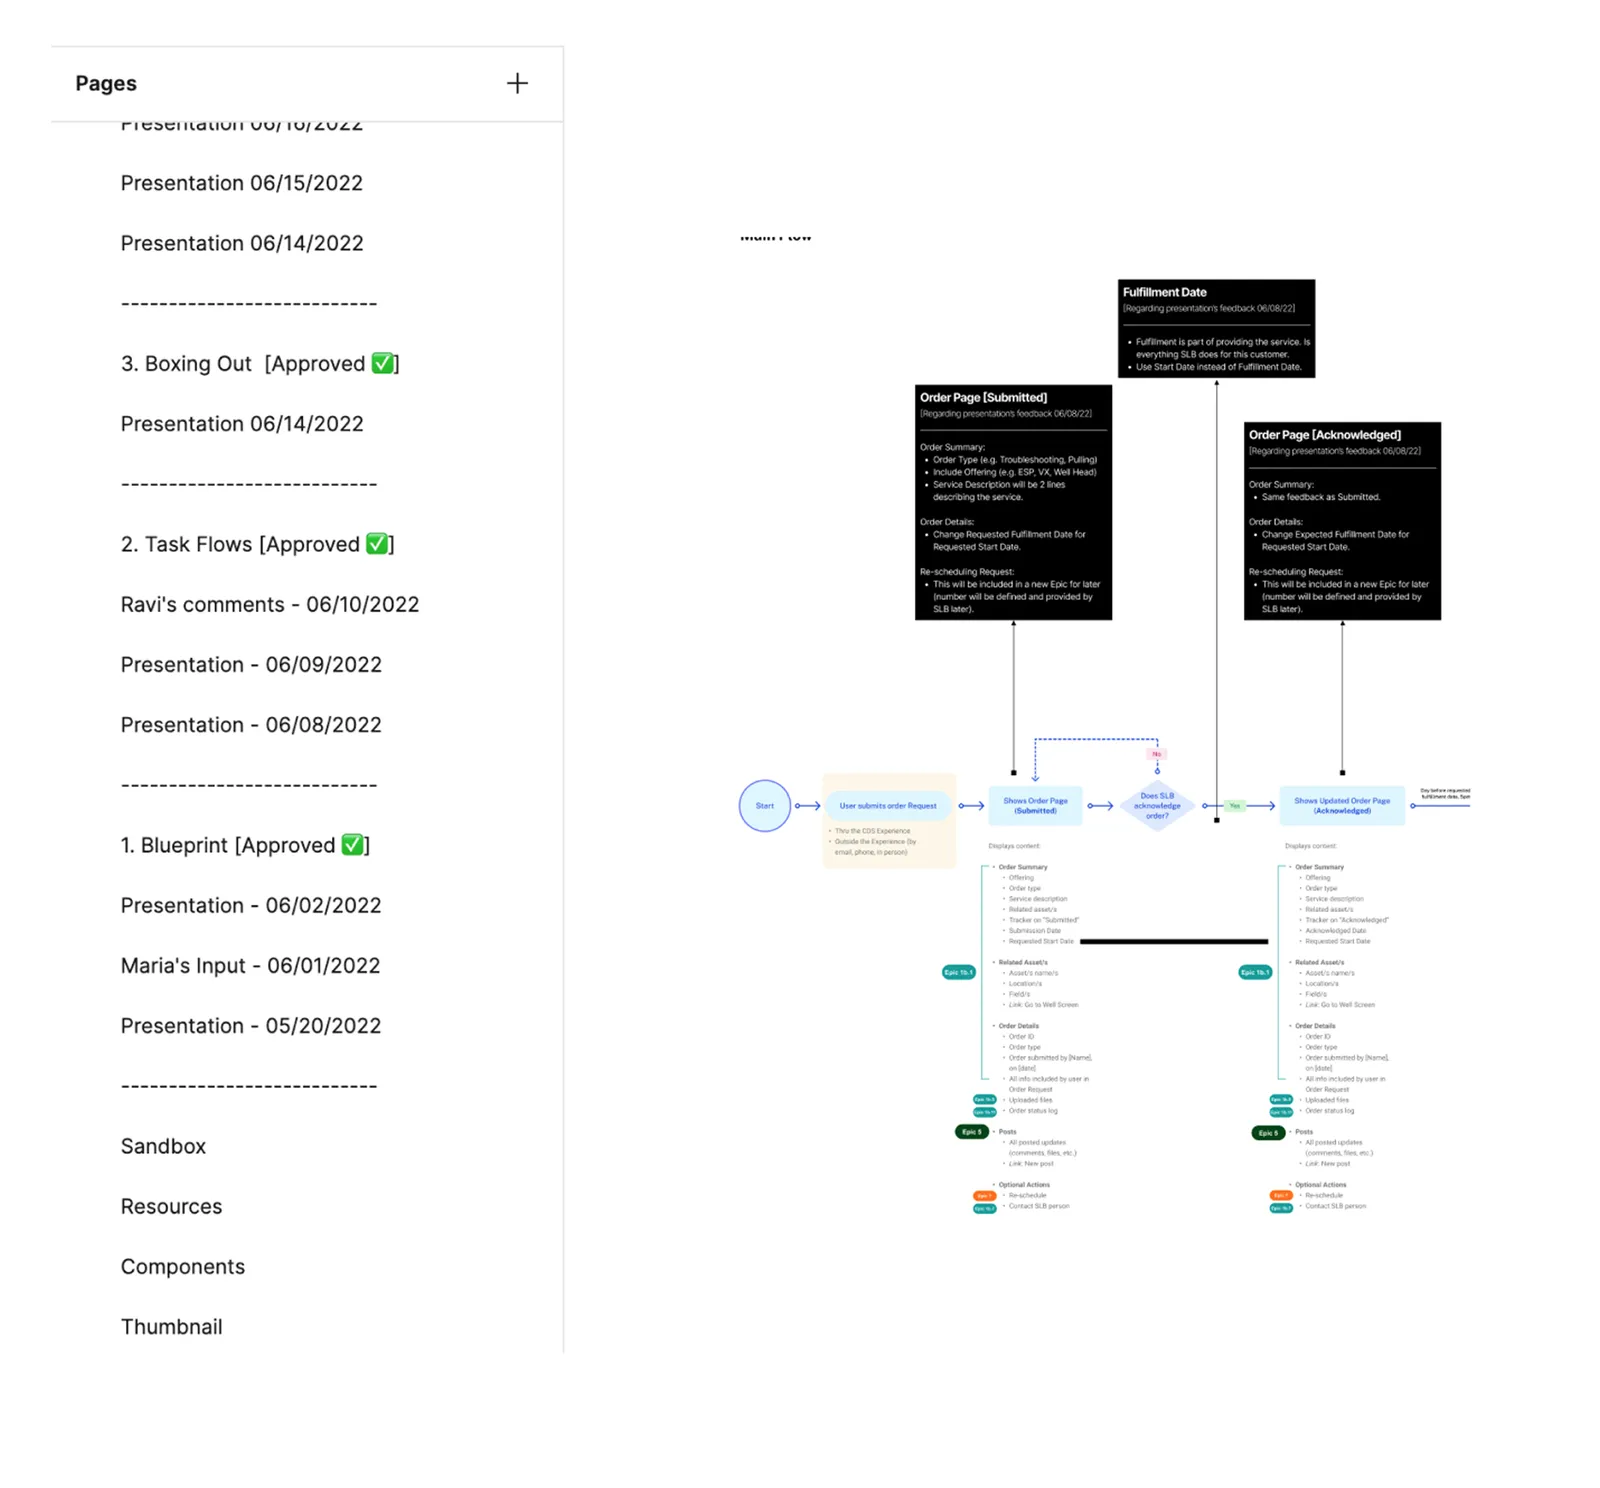
Task: Switch to 1. Blueprint [Approved] page
Action: (x=245, y=845)
